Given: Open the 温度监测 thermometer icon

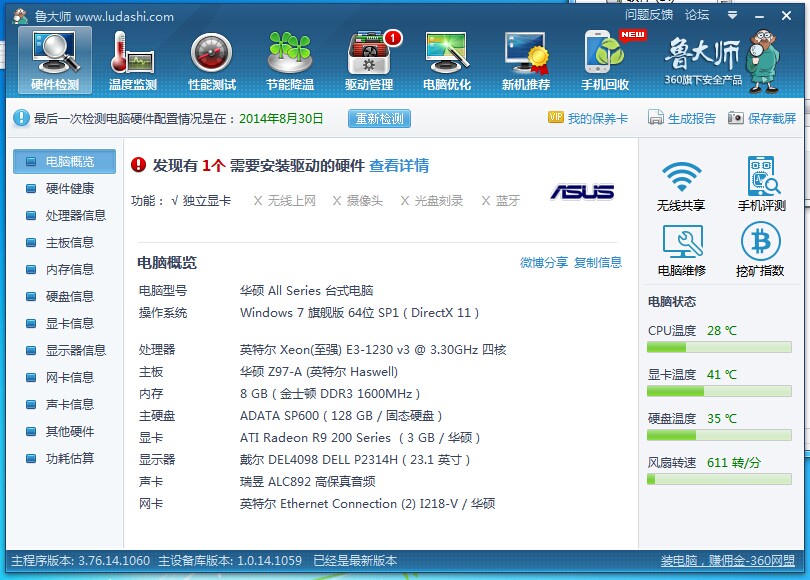Looking at the screenshot, I should tap(133, 60).
